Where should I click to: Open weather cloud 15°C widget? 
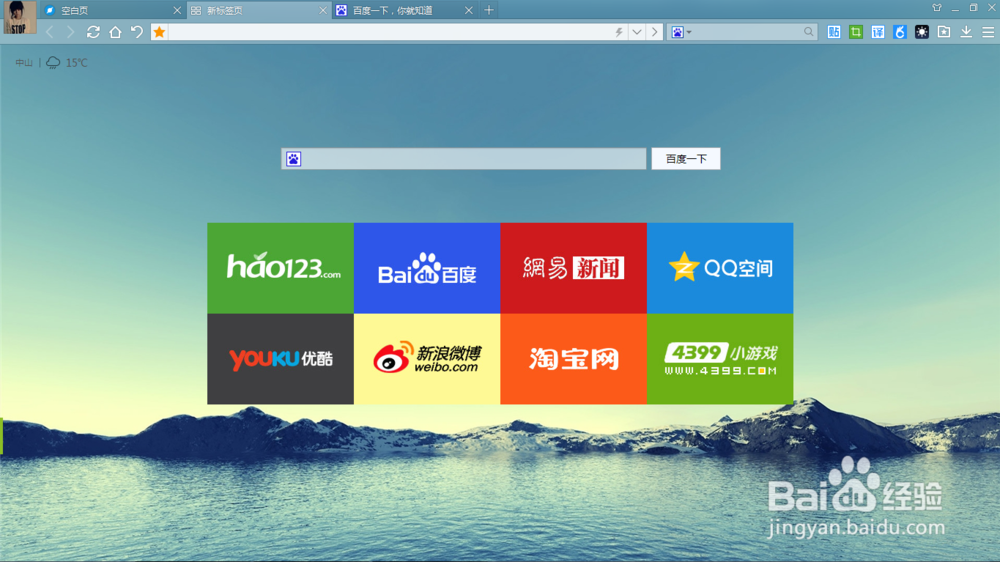point(66,63)
